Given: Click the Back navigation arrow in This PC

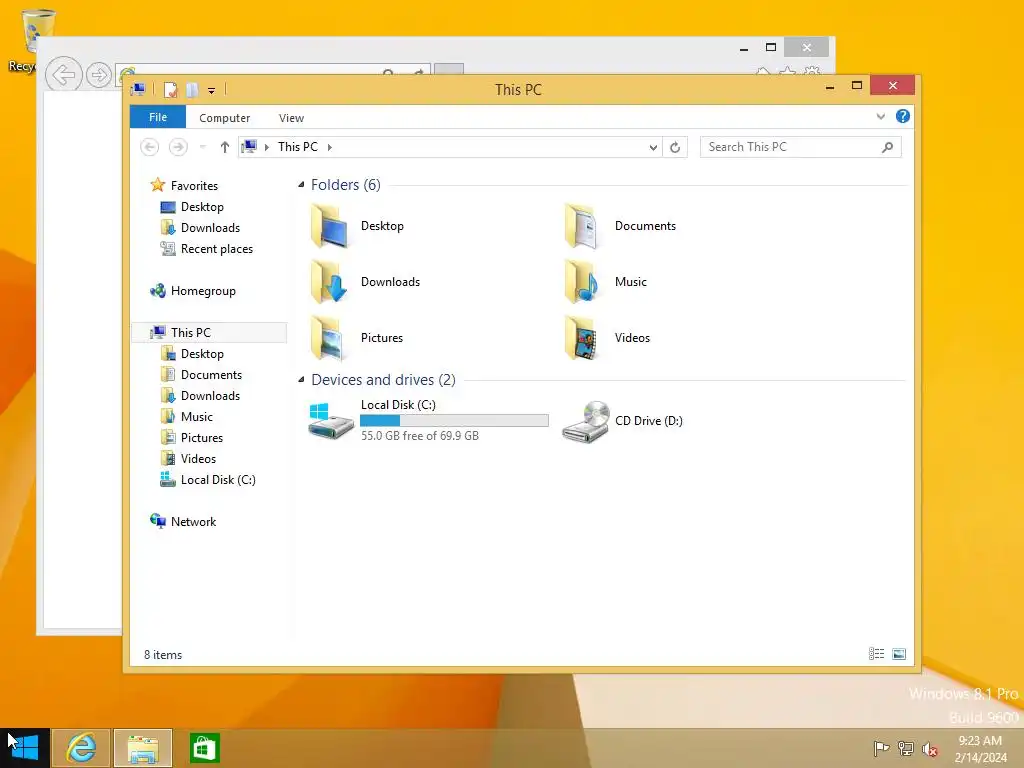Looking at the screenshot, I should point(150,147).
